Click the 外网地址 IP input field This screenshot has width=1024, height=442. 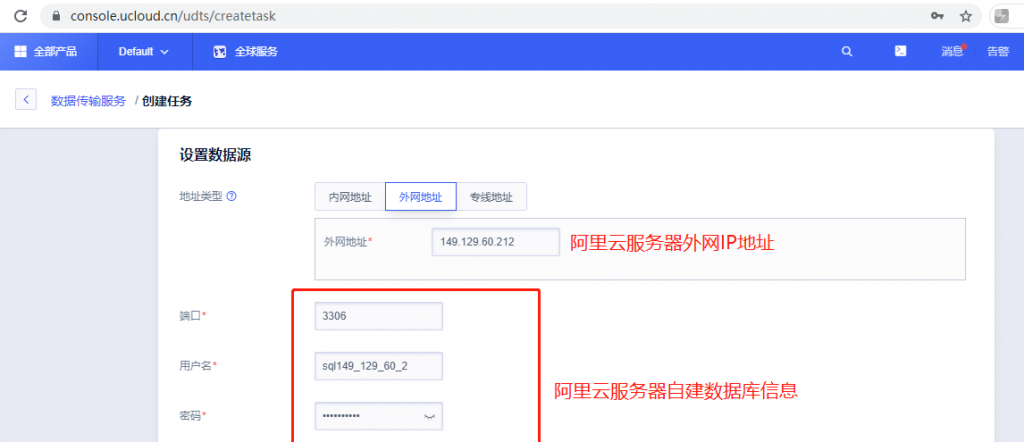[496, 242]
